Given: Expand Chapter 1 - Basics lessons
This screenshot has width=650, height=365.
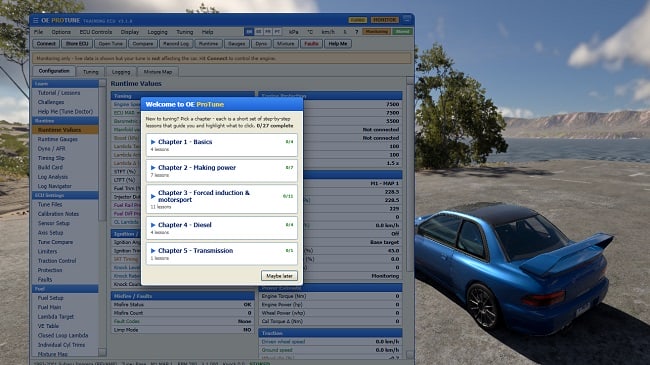Looking at the screenshot, I should tap(222, 145).
